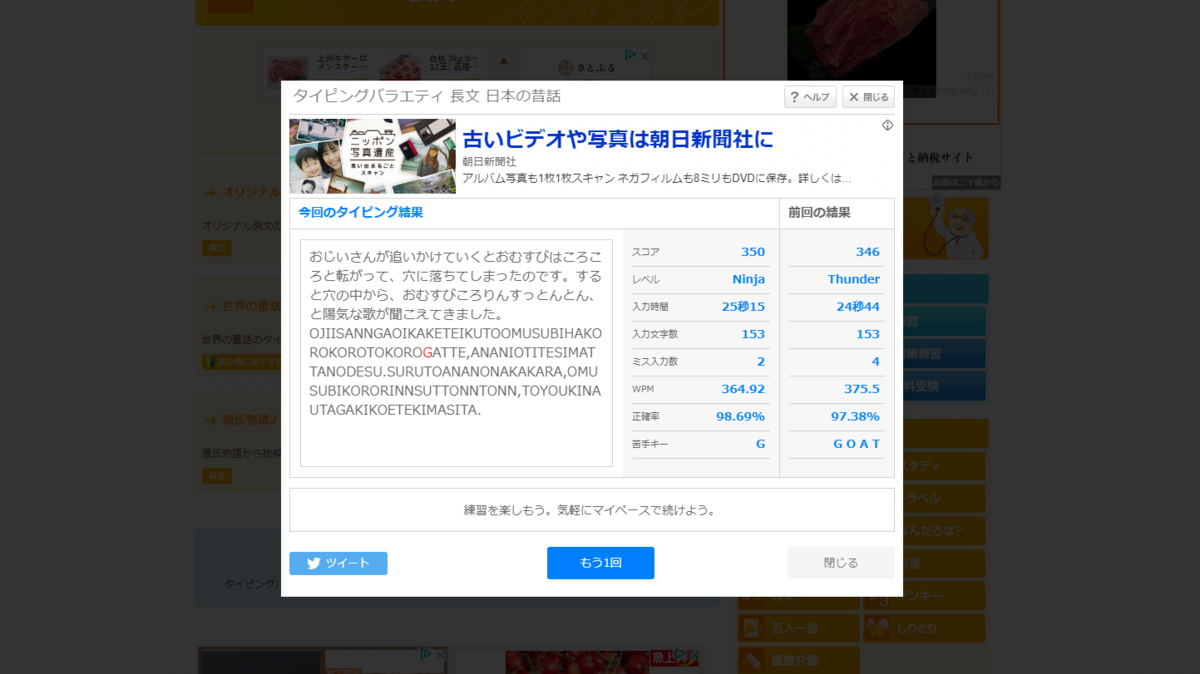The width and height of the screenshot is (1200, 674).
Task: Open the ad info icon beside the banner
Action: coord(887,125)
